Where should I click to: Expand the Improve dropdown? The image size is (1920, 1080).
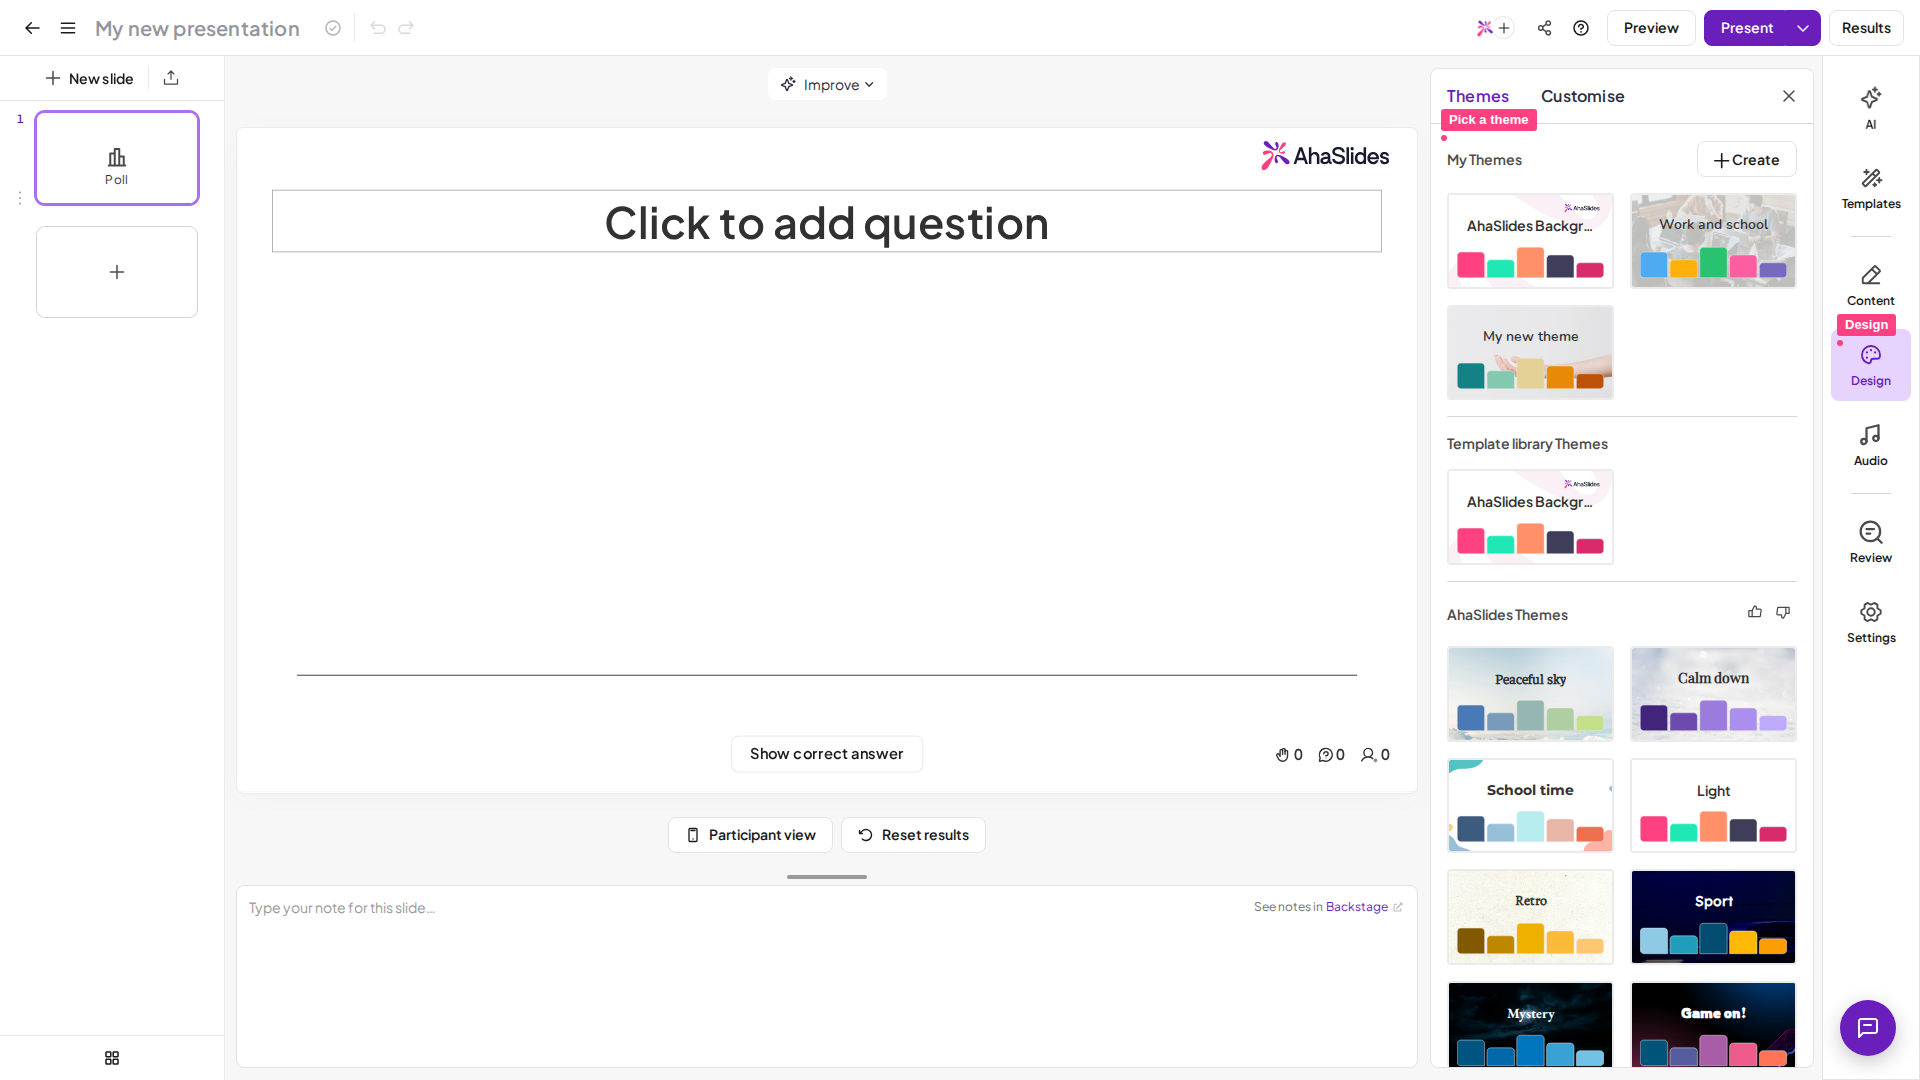point(827,85)
